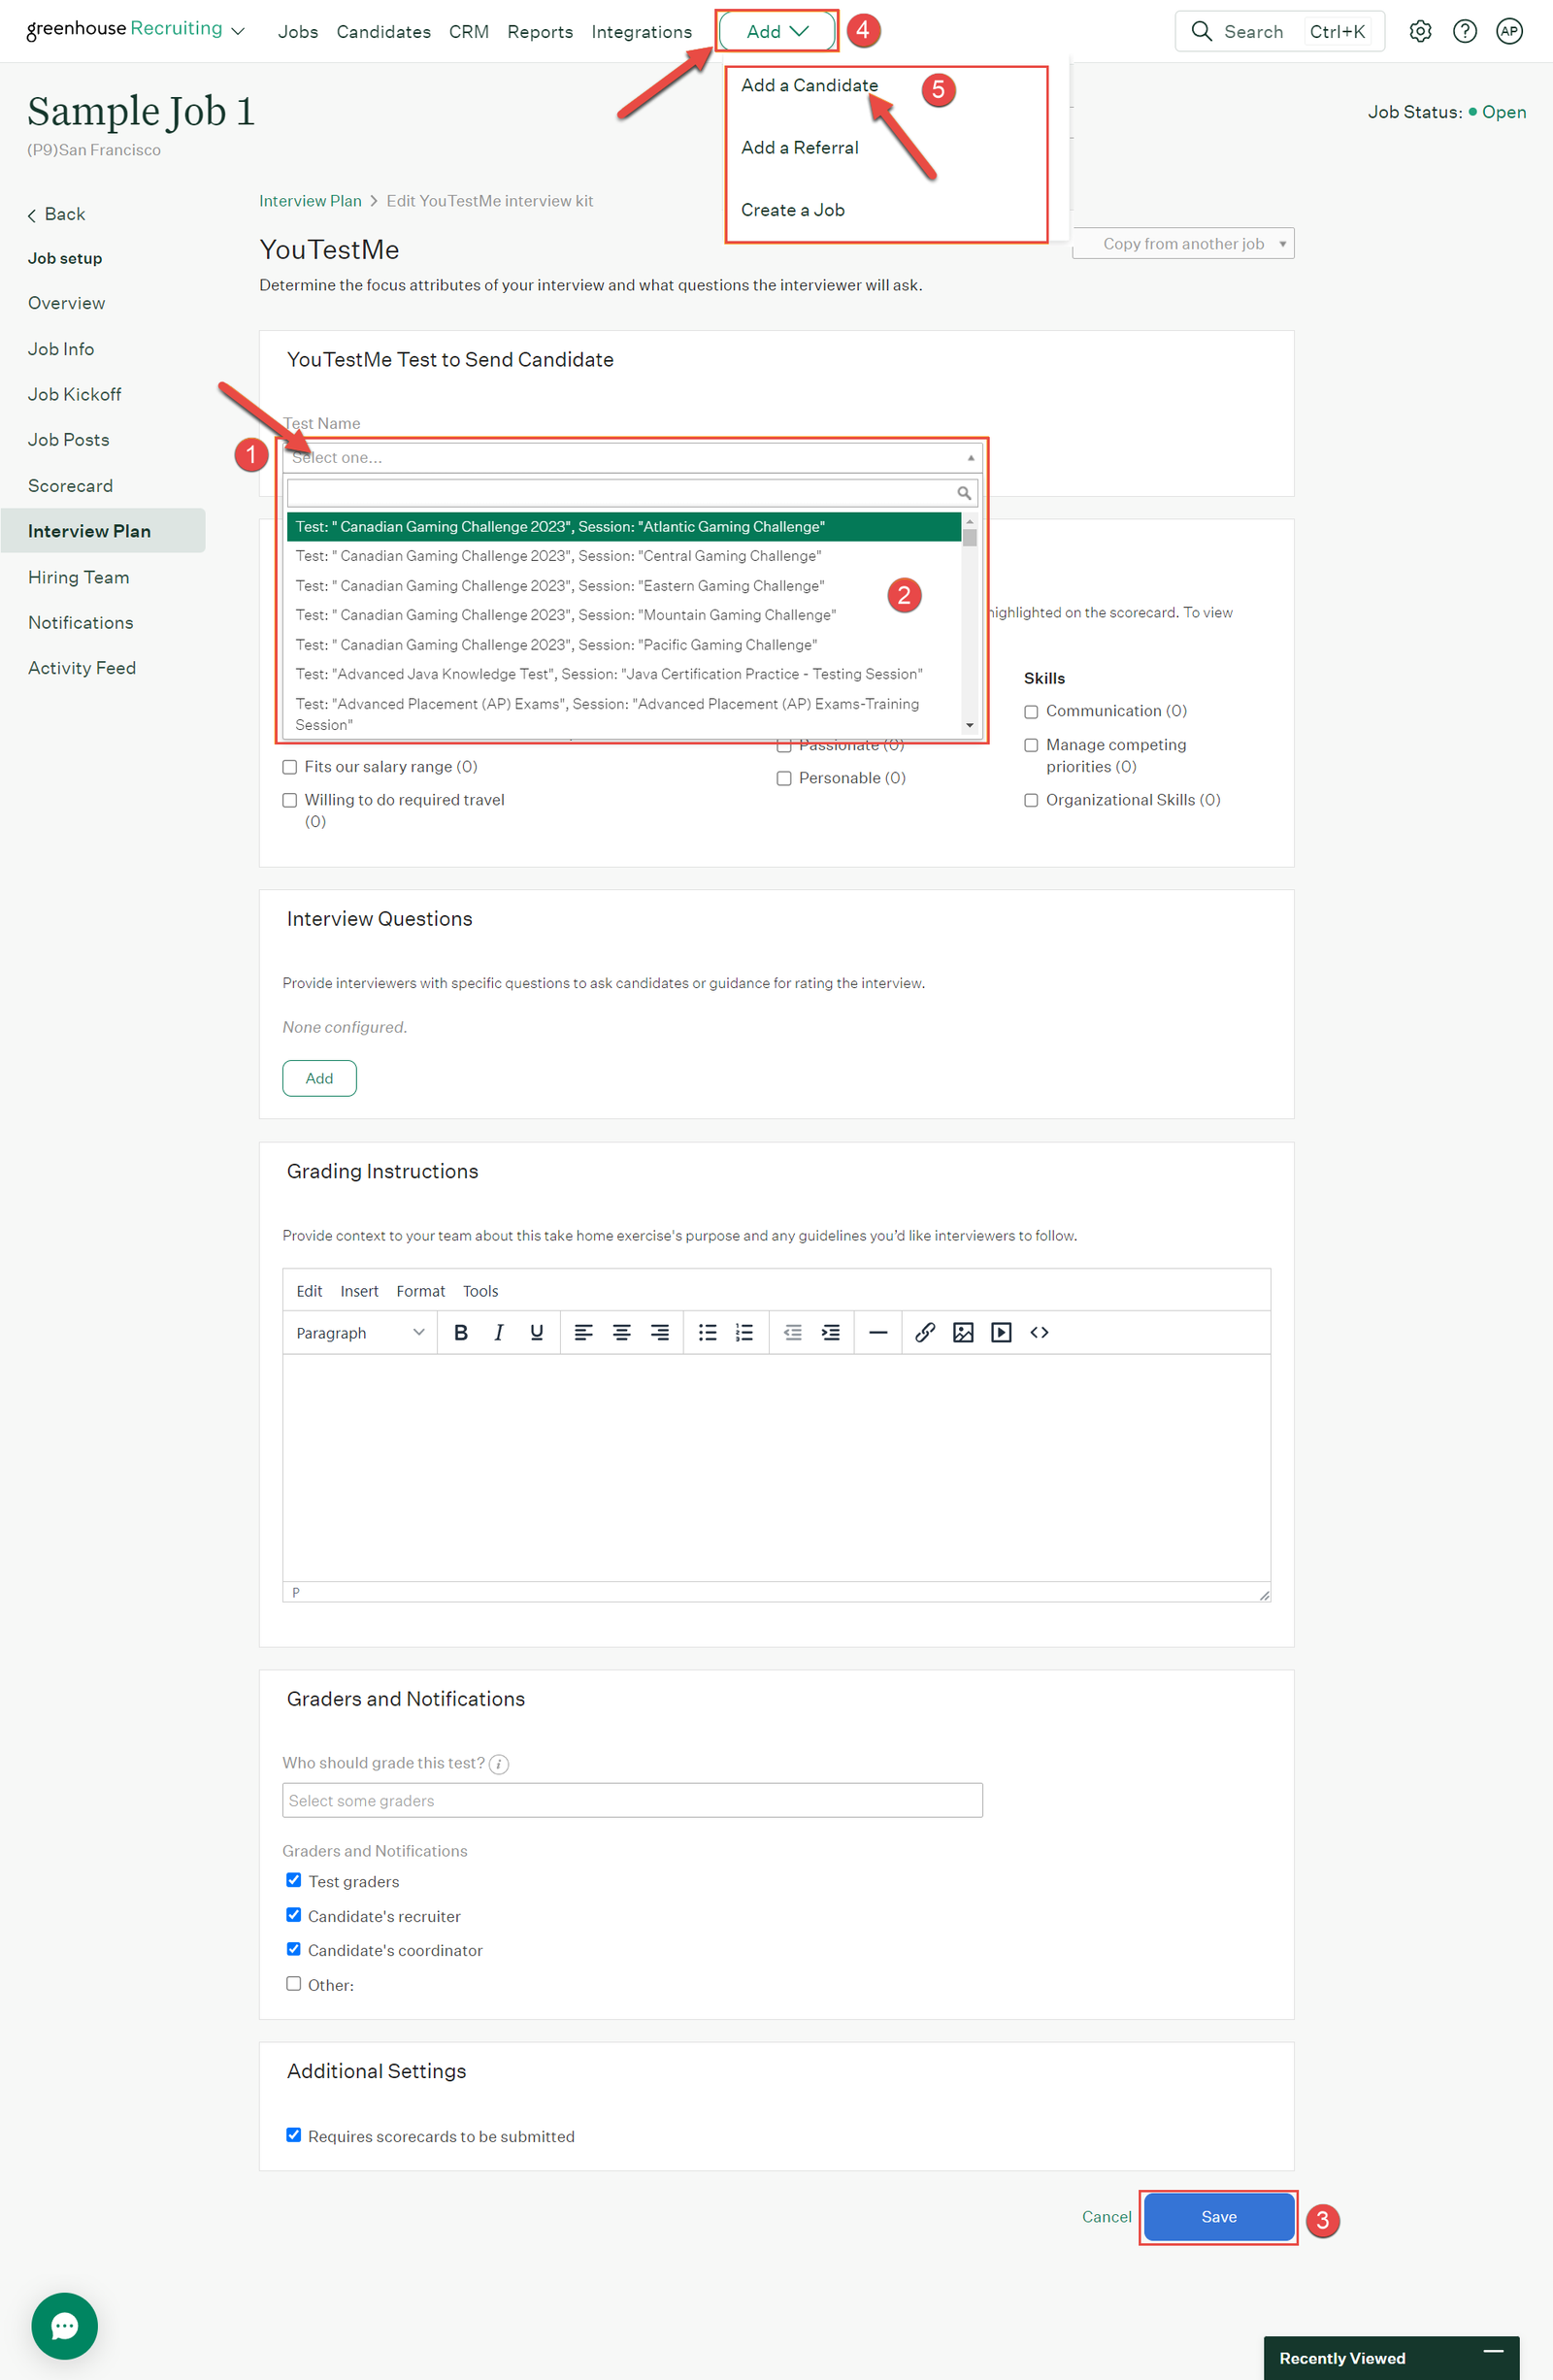Open the Paragraph style dropdown
Image resolution: width=1553 pixels, height=2380 pixels.
[x=360, y=1332]
